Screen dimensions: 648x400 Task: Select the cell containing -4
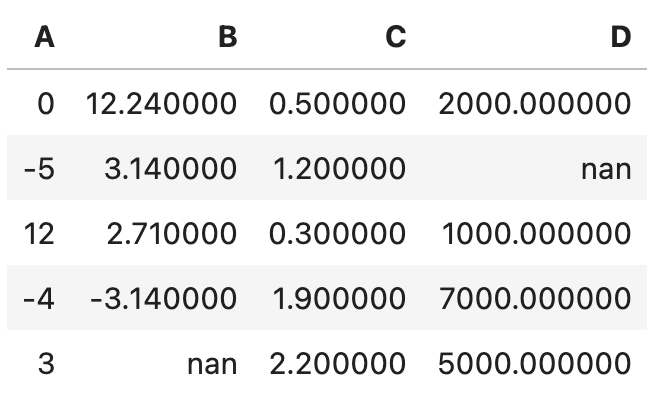pos(39,298)
